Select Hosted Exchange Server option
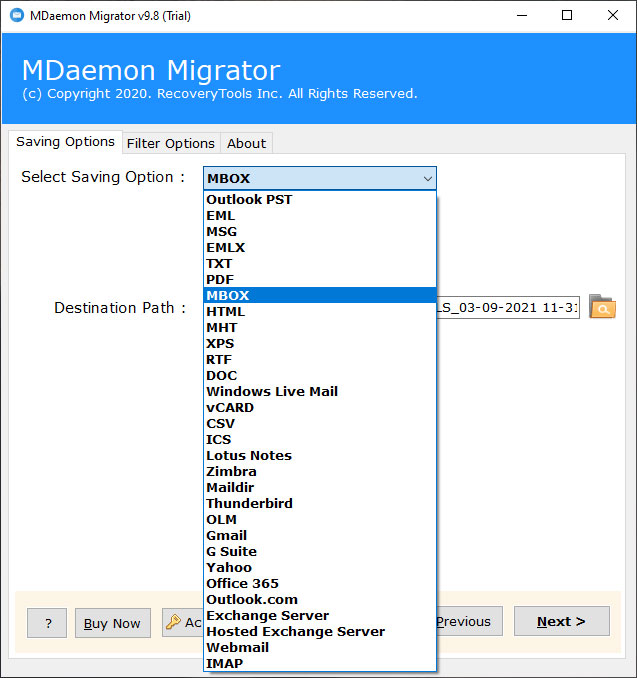The width and height of the screenshot is (637, 678). click(320, 631)
